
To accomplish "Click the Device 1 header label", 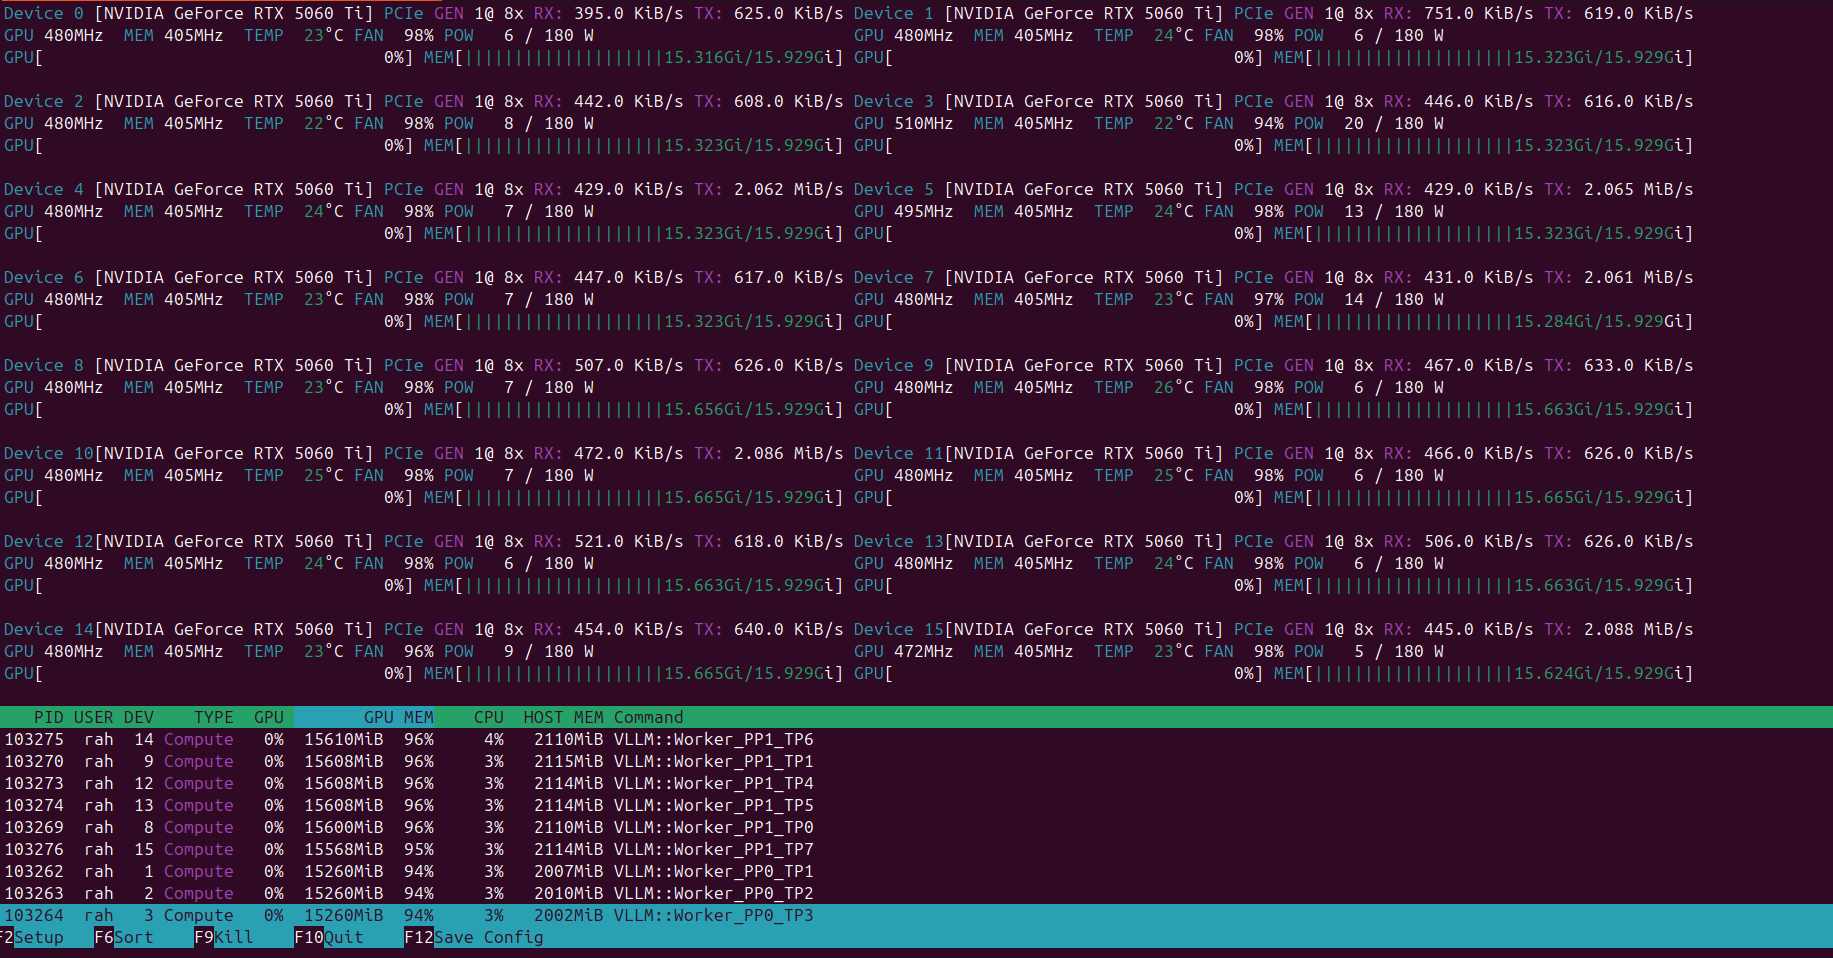I will tap(894, 13).
